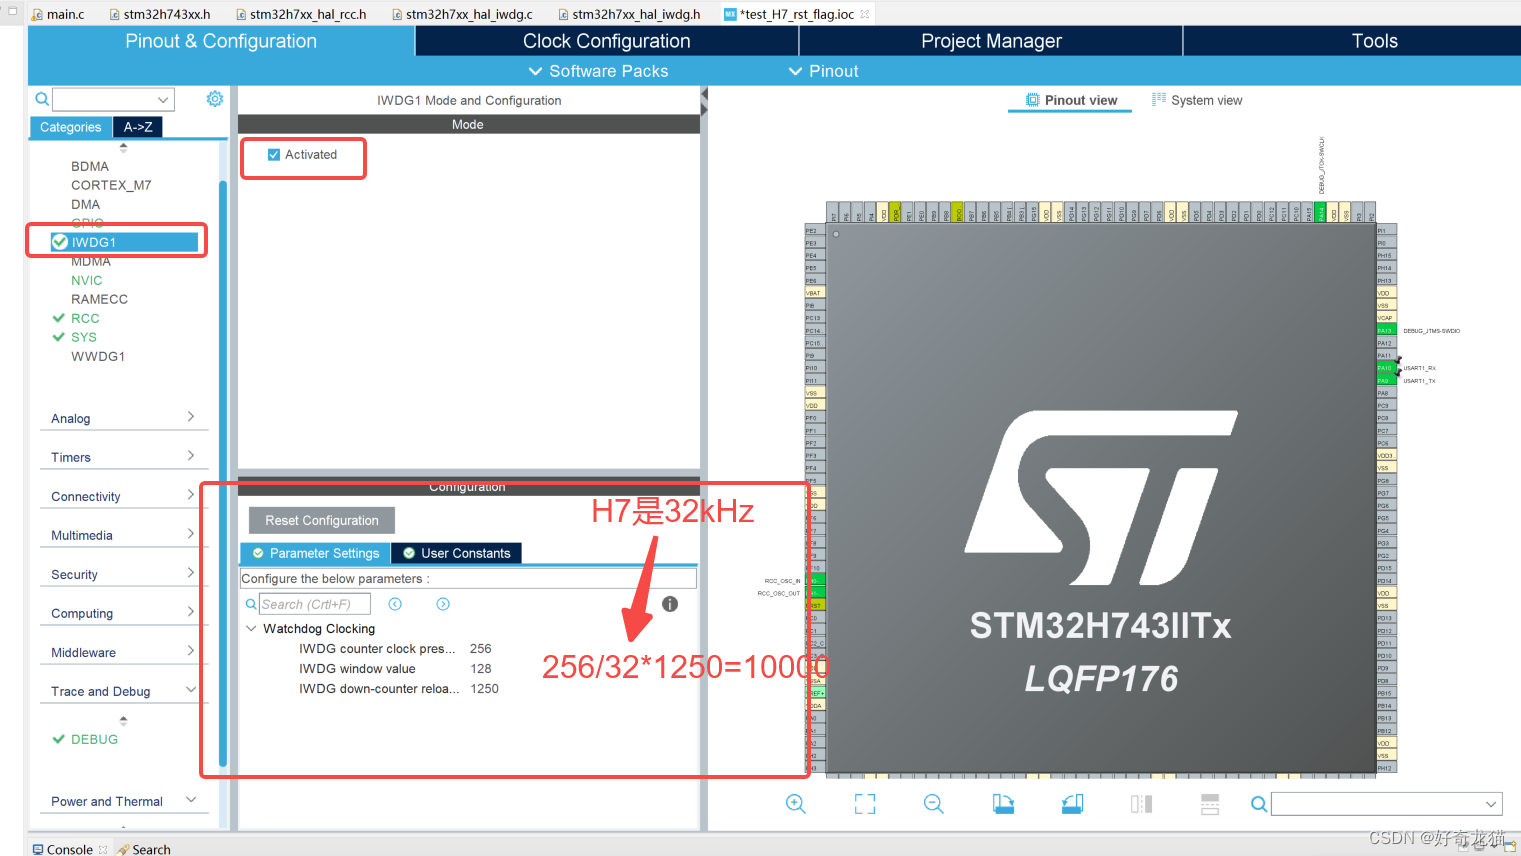1521x856 pixels.
Task: Switch to A->Z sorting tab
Action: 138,127
